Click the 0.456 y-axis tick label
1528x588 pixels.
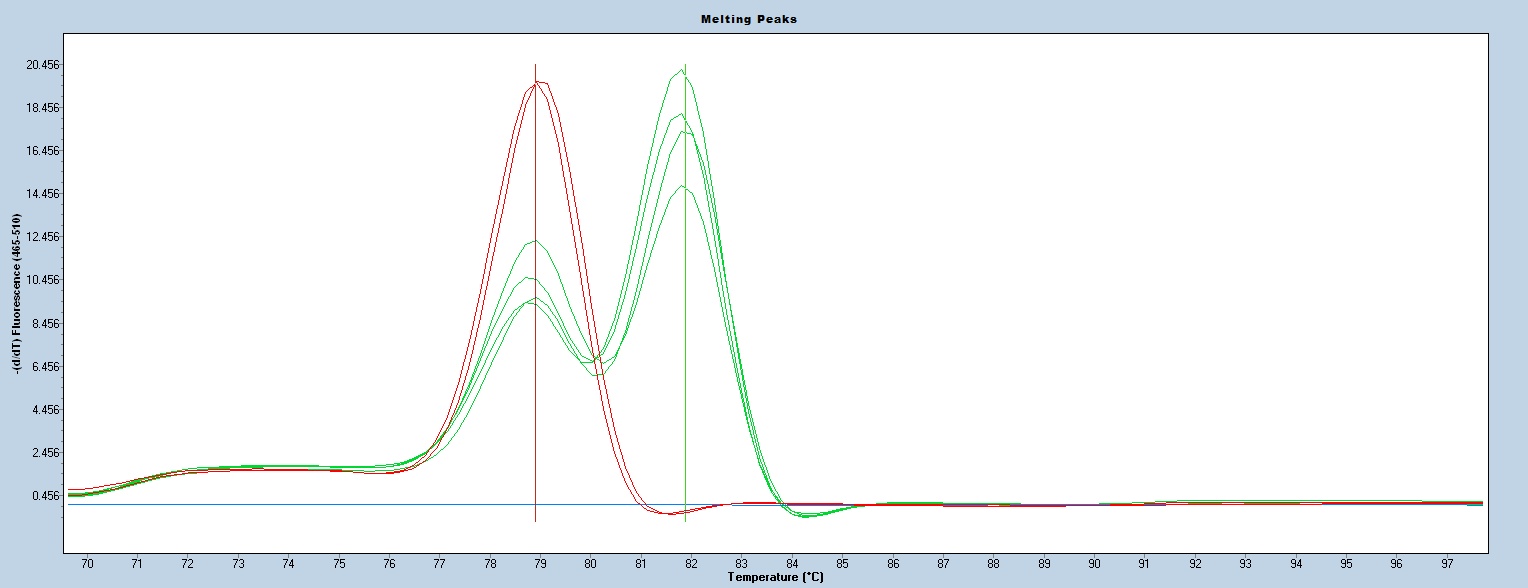[x=46, y=495]
